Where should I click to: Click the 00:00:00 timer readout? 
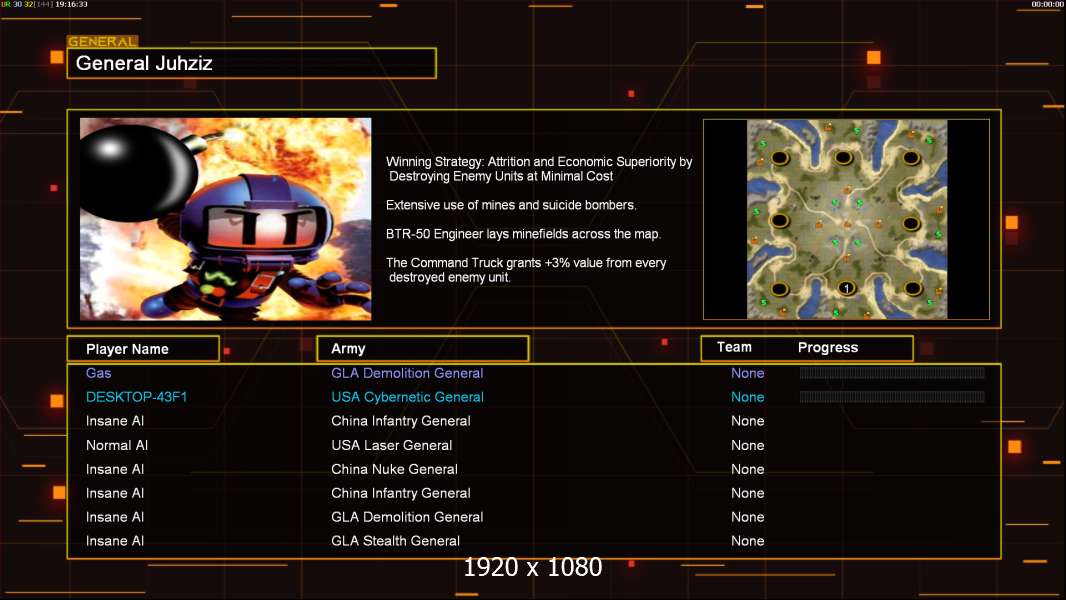tap(1047, 4)
